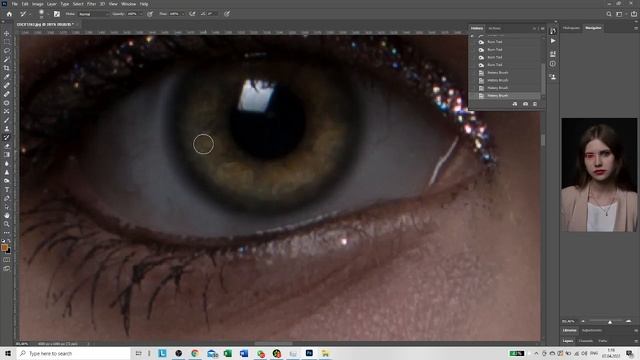Viewport: 640px width, 360px height.
Task: Select the Rectangular Marquee tool
Action: (x=7, y=42)
